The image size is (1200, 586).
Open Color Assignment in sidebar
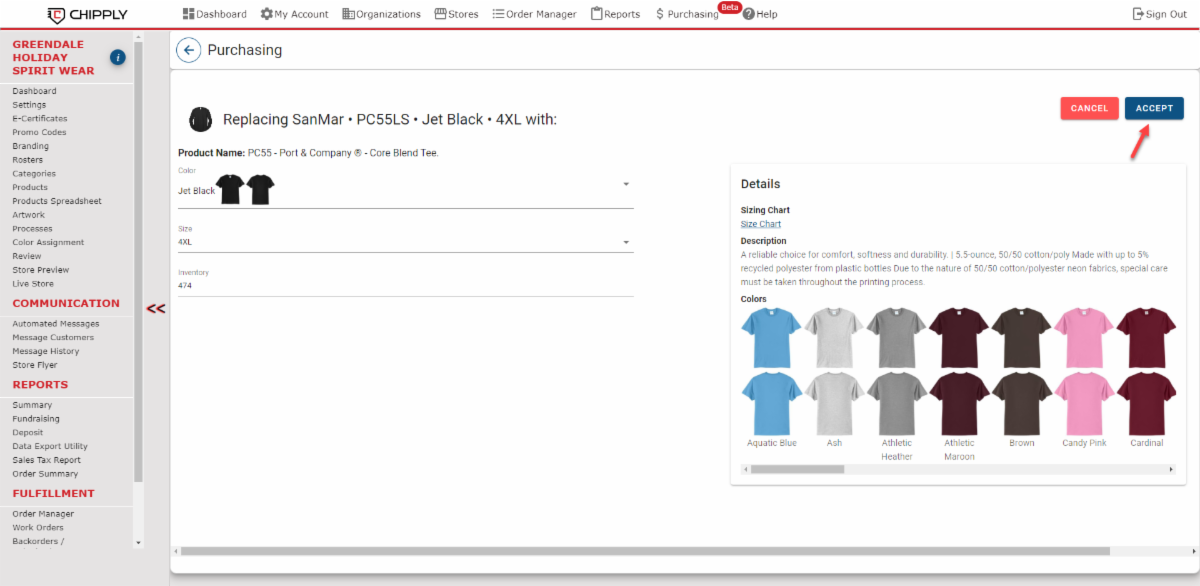tap(48, 242)
